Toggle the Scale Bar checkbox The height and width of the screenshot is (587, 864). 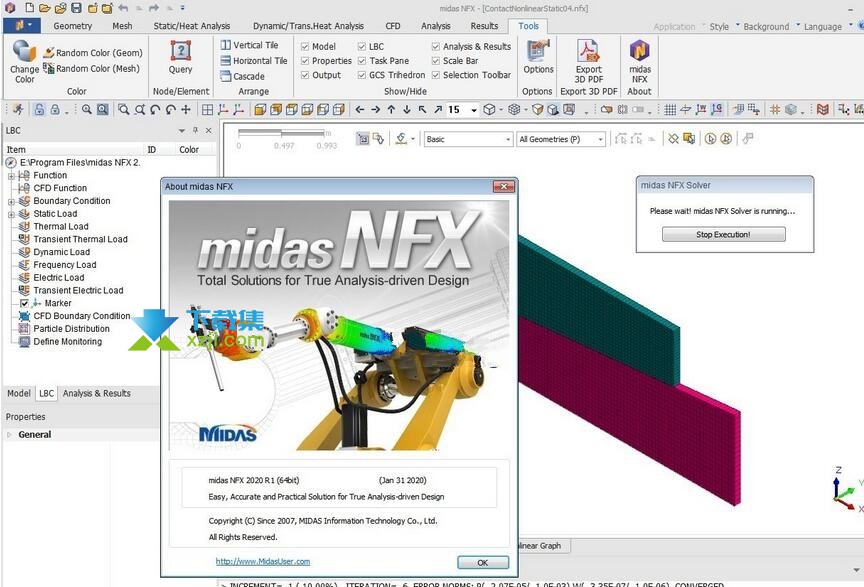435,61
